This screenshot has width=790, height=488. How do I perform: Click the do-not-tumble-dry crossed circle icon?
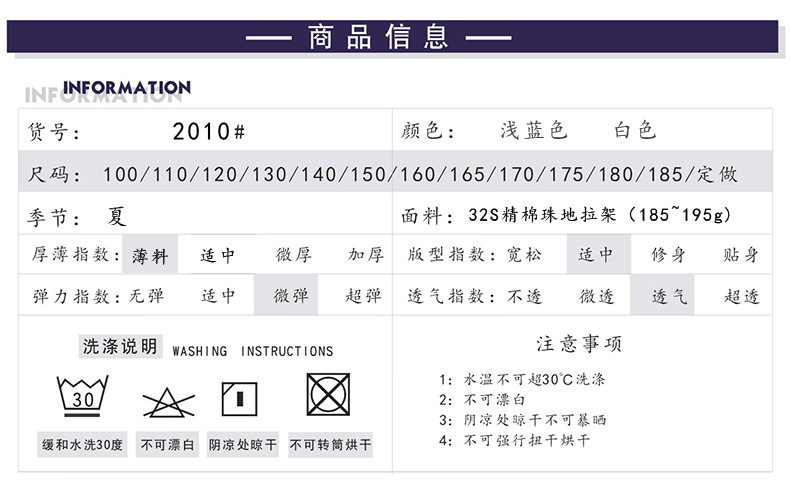tap(328, 394)
